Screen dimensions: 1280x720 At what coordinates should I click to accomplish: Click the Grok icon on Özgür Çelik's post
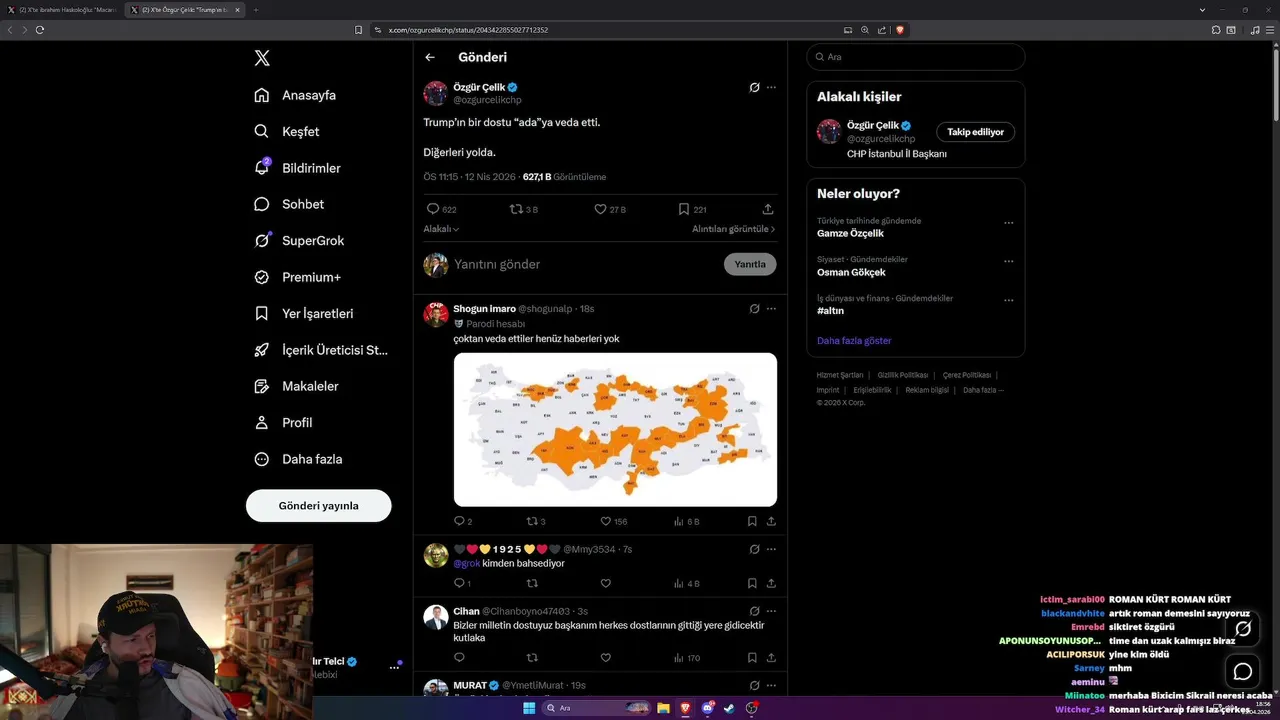point(755,87)
